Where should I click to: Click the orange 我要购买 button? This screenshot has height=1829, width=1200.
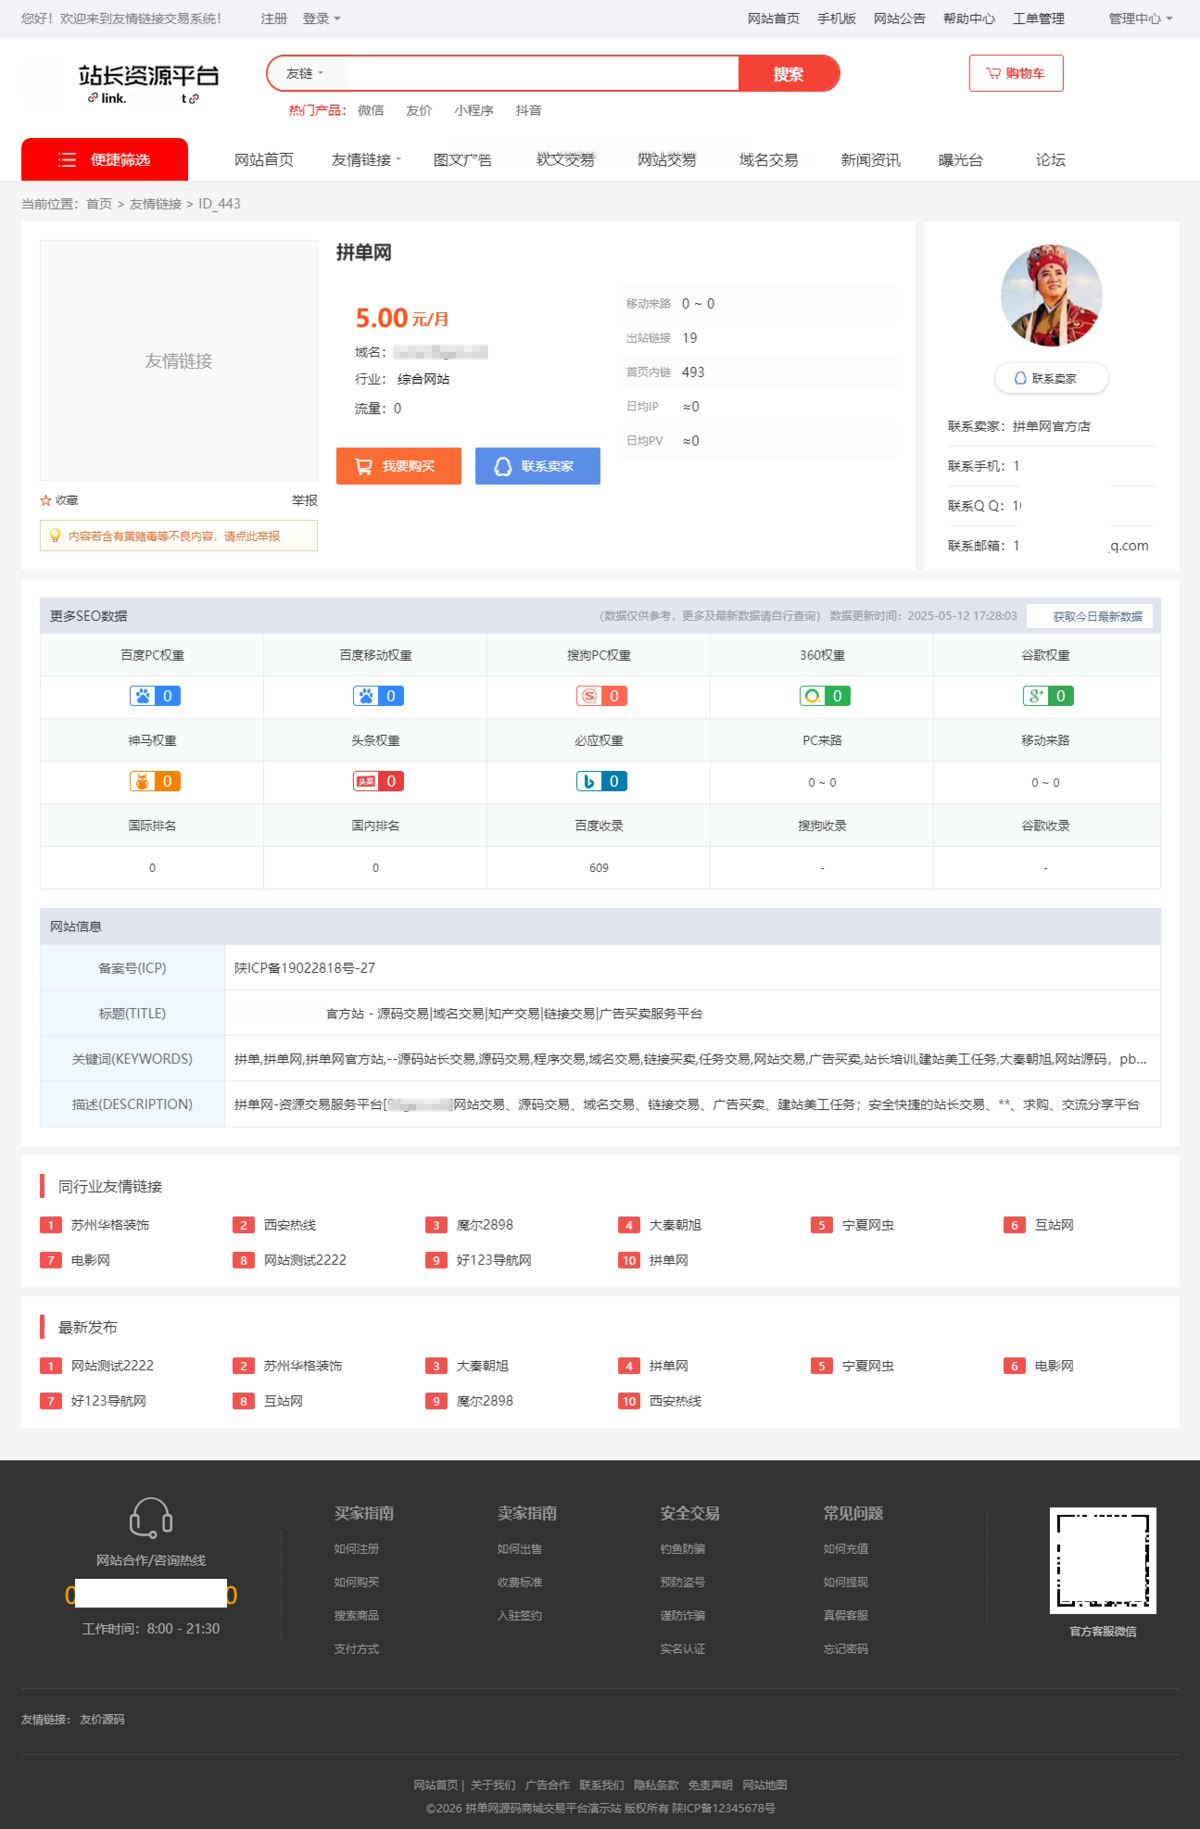click(398, 466)
